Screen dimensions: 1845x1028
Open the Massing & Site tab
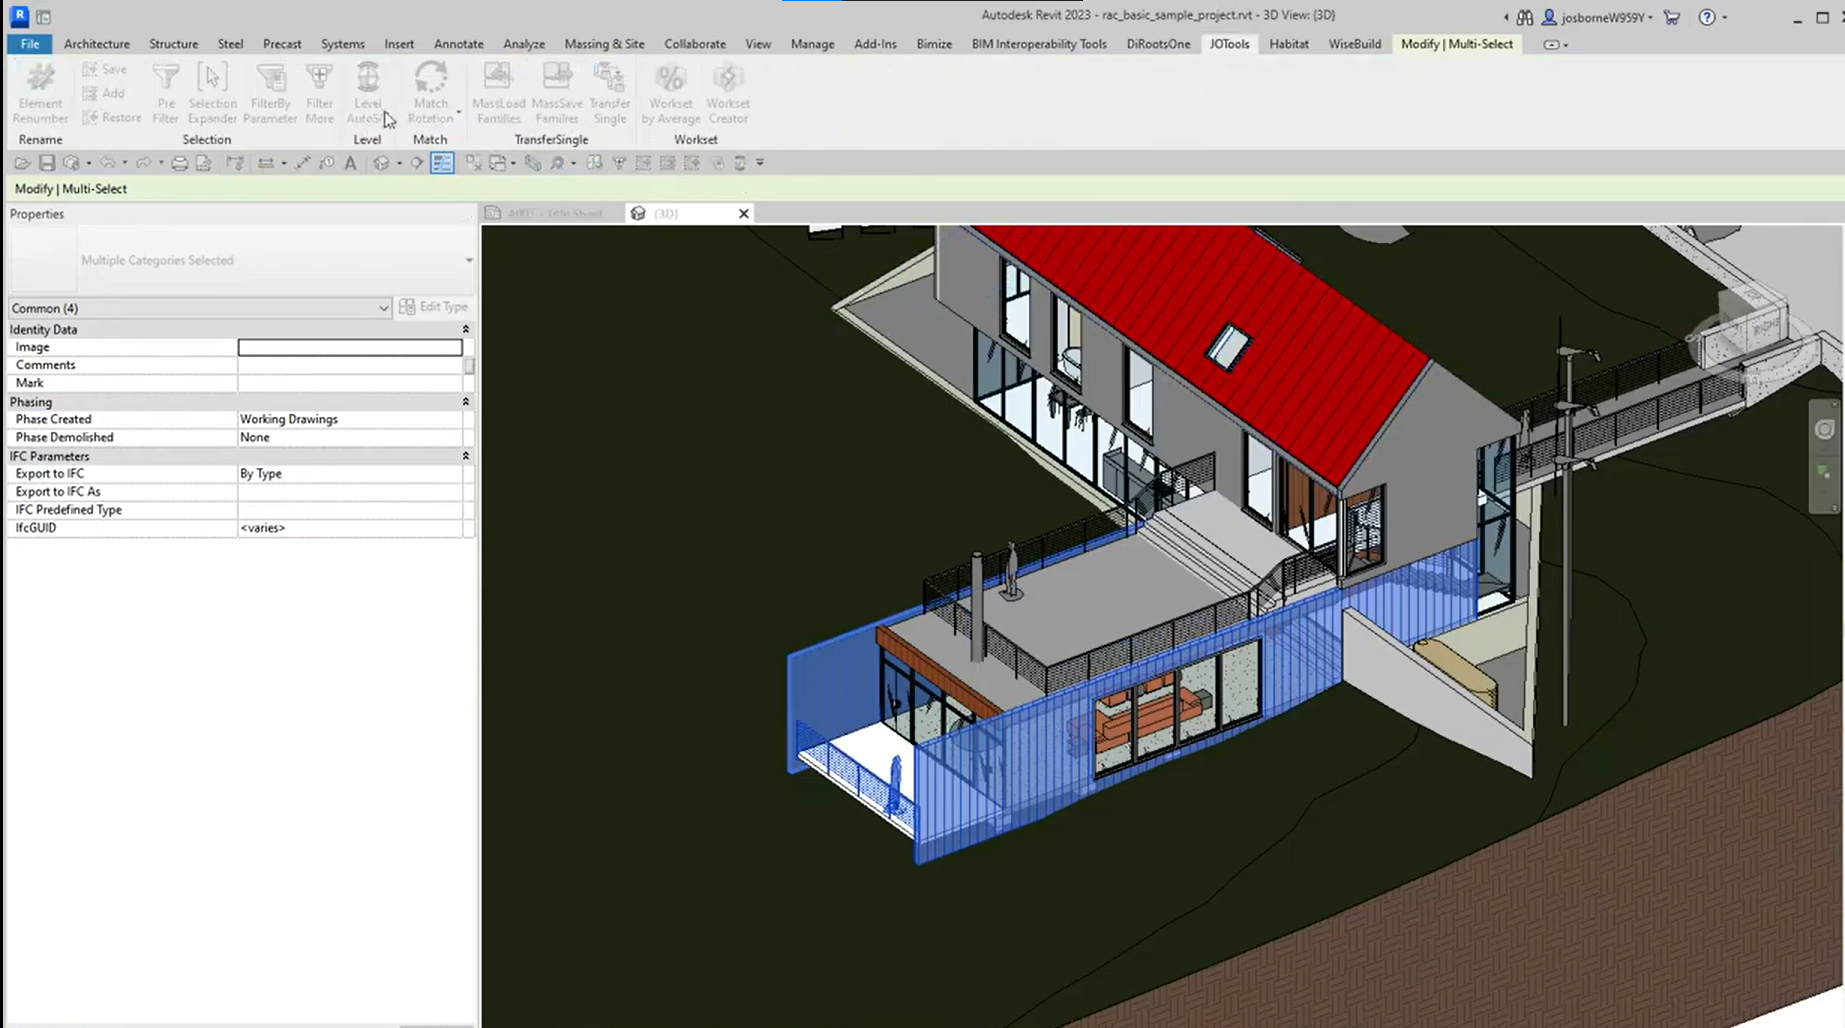[x=604, y=44]
